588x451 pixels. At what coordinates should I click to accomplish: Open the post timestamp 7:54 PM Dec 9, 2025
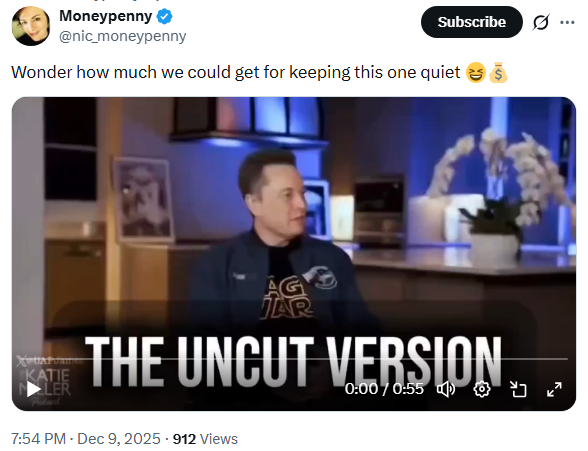(86, 439)
